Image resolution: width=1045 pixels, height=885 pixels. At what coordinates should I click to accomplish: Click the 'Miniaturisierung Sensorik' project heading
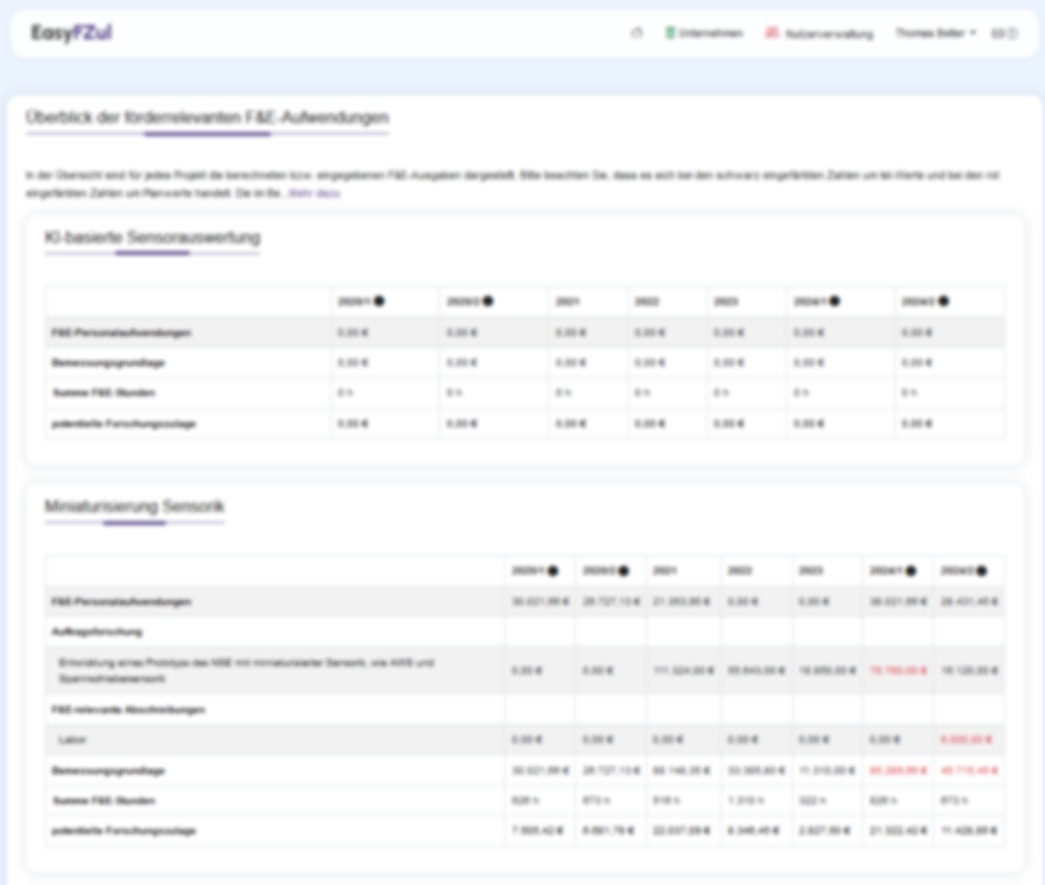click(x=134, y=507)
